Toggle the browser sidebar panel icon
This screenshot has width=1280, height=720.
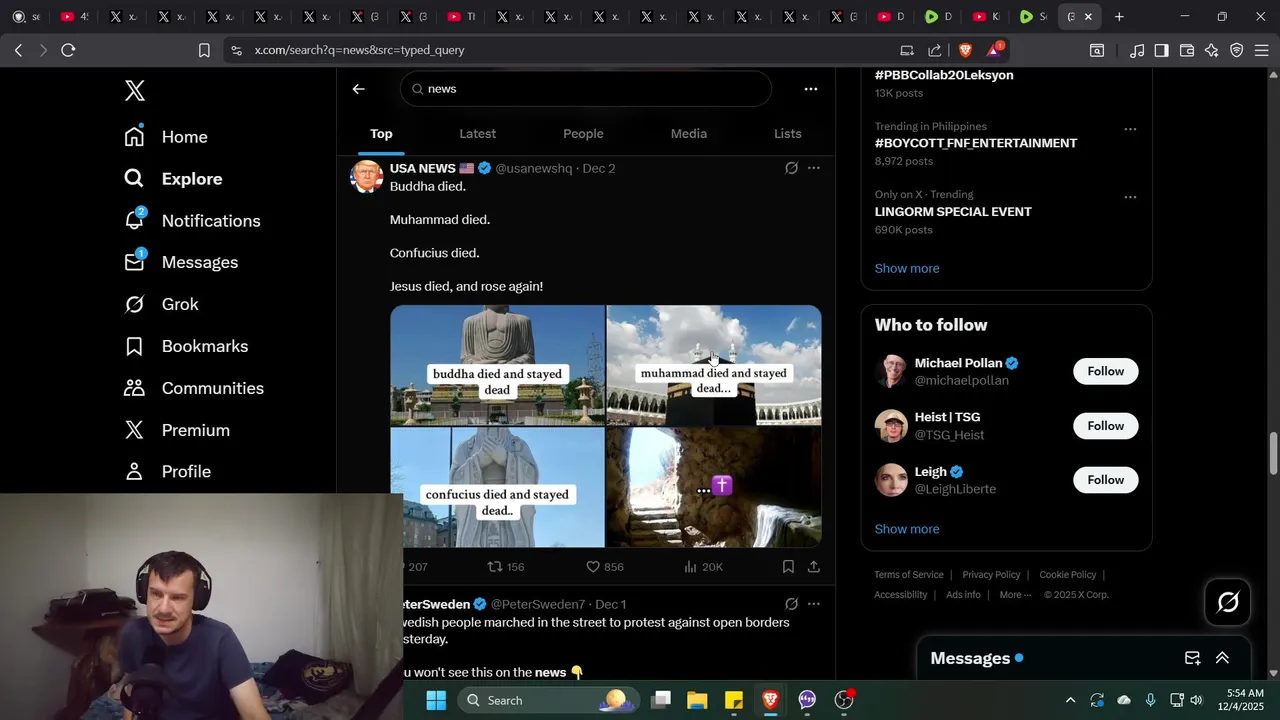coord(1161,50)
